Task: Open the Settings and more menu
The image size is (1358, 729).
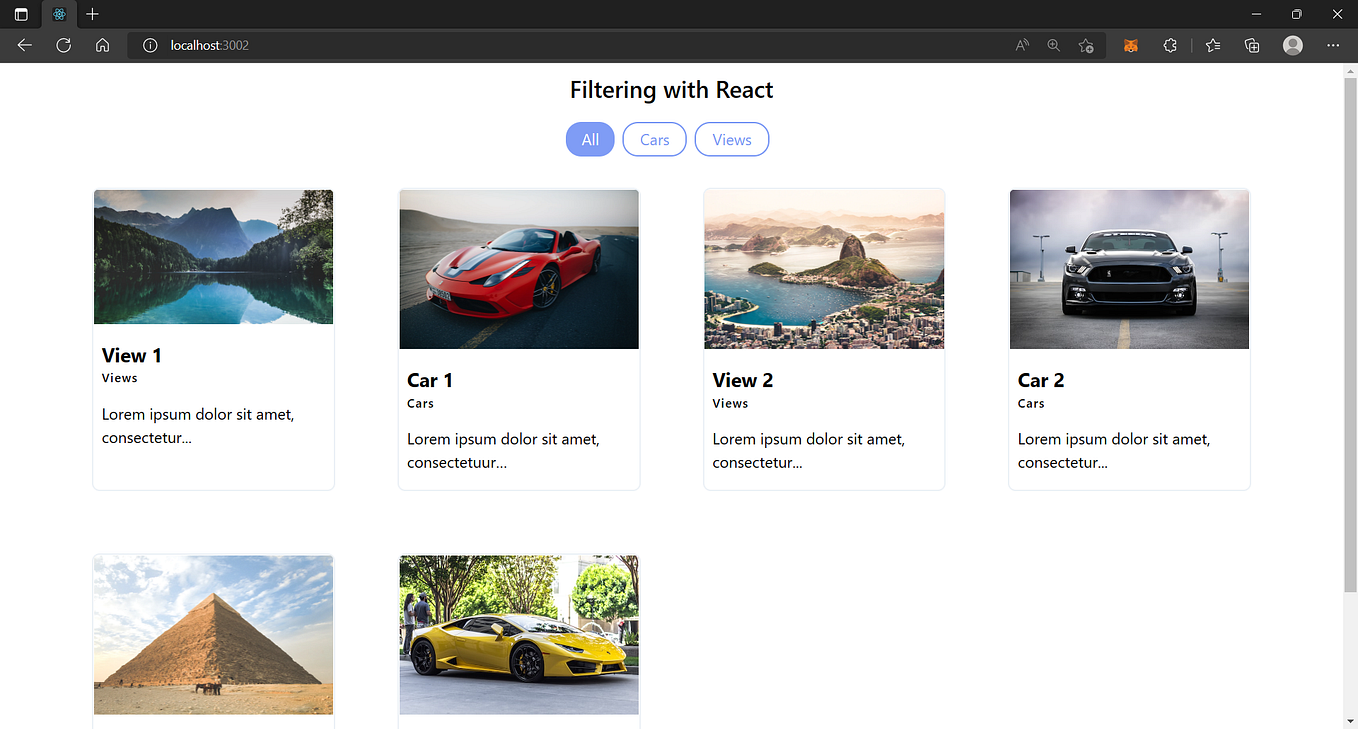Action: click(x=1333, y=45)
